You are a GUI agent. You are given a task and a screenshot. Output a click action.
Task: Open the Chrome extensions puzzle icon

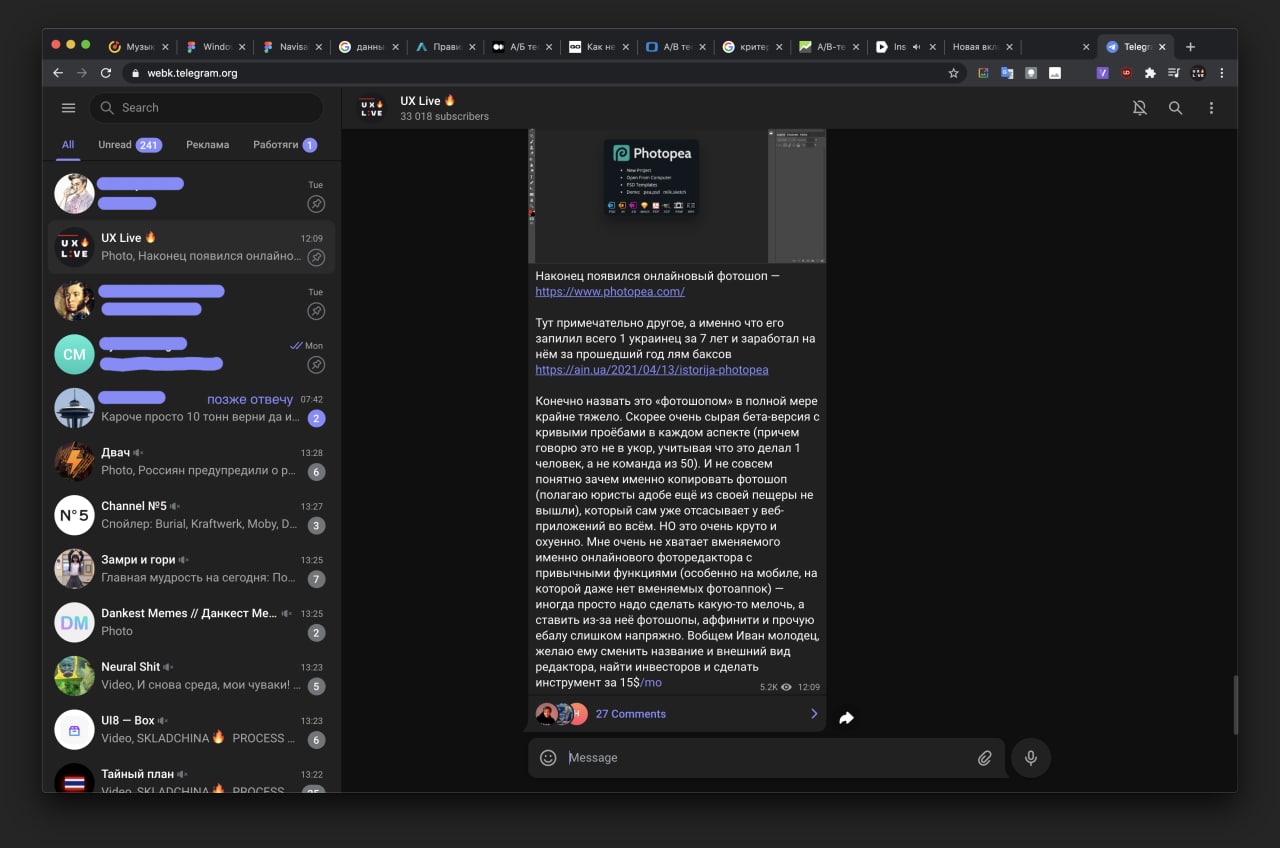[1150, 73]
